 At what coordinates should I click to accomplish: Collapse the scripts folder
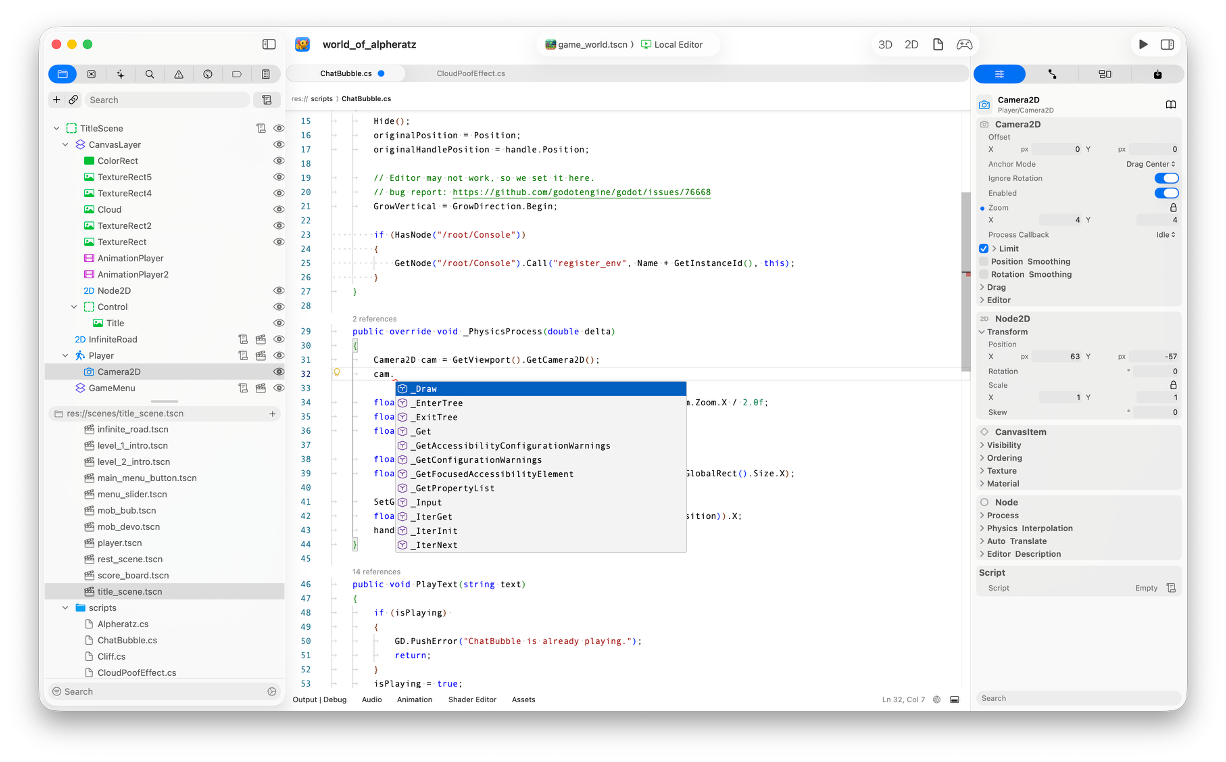[x=65, y=608]
